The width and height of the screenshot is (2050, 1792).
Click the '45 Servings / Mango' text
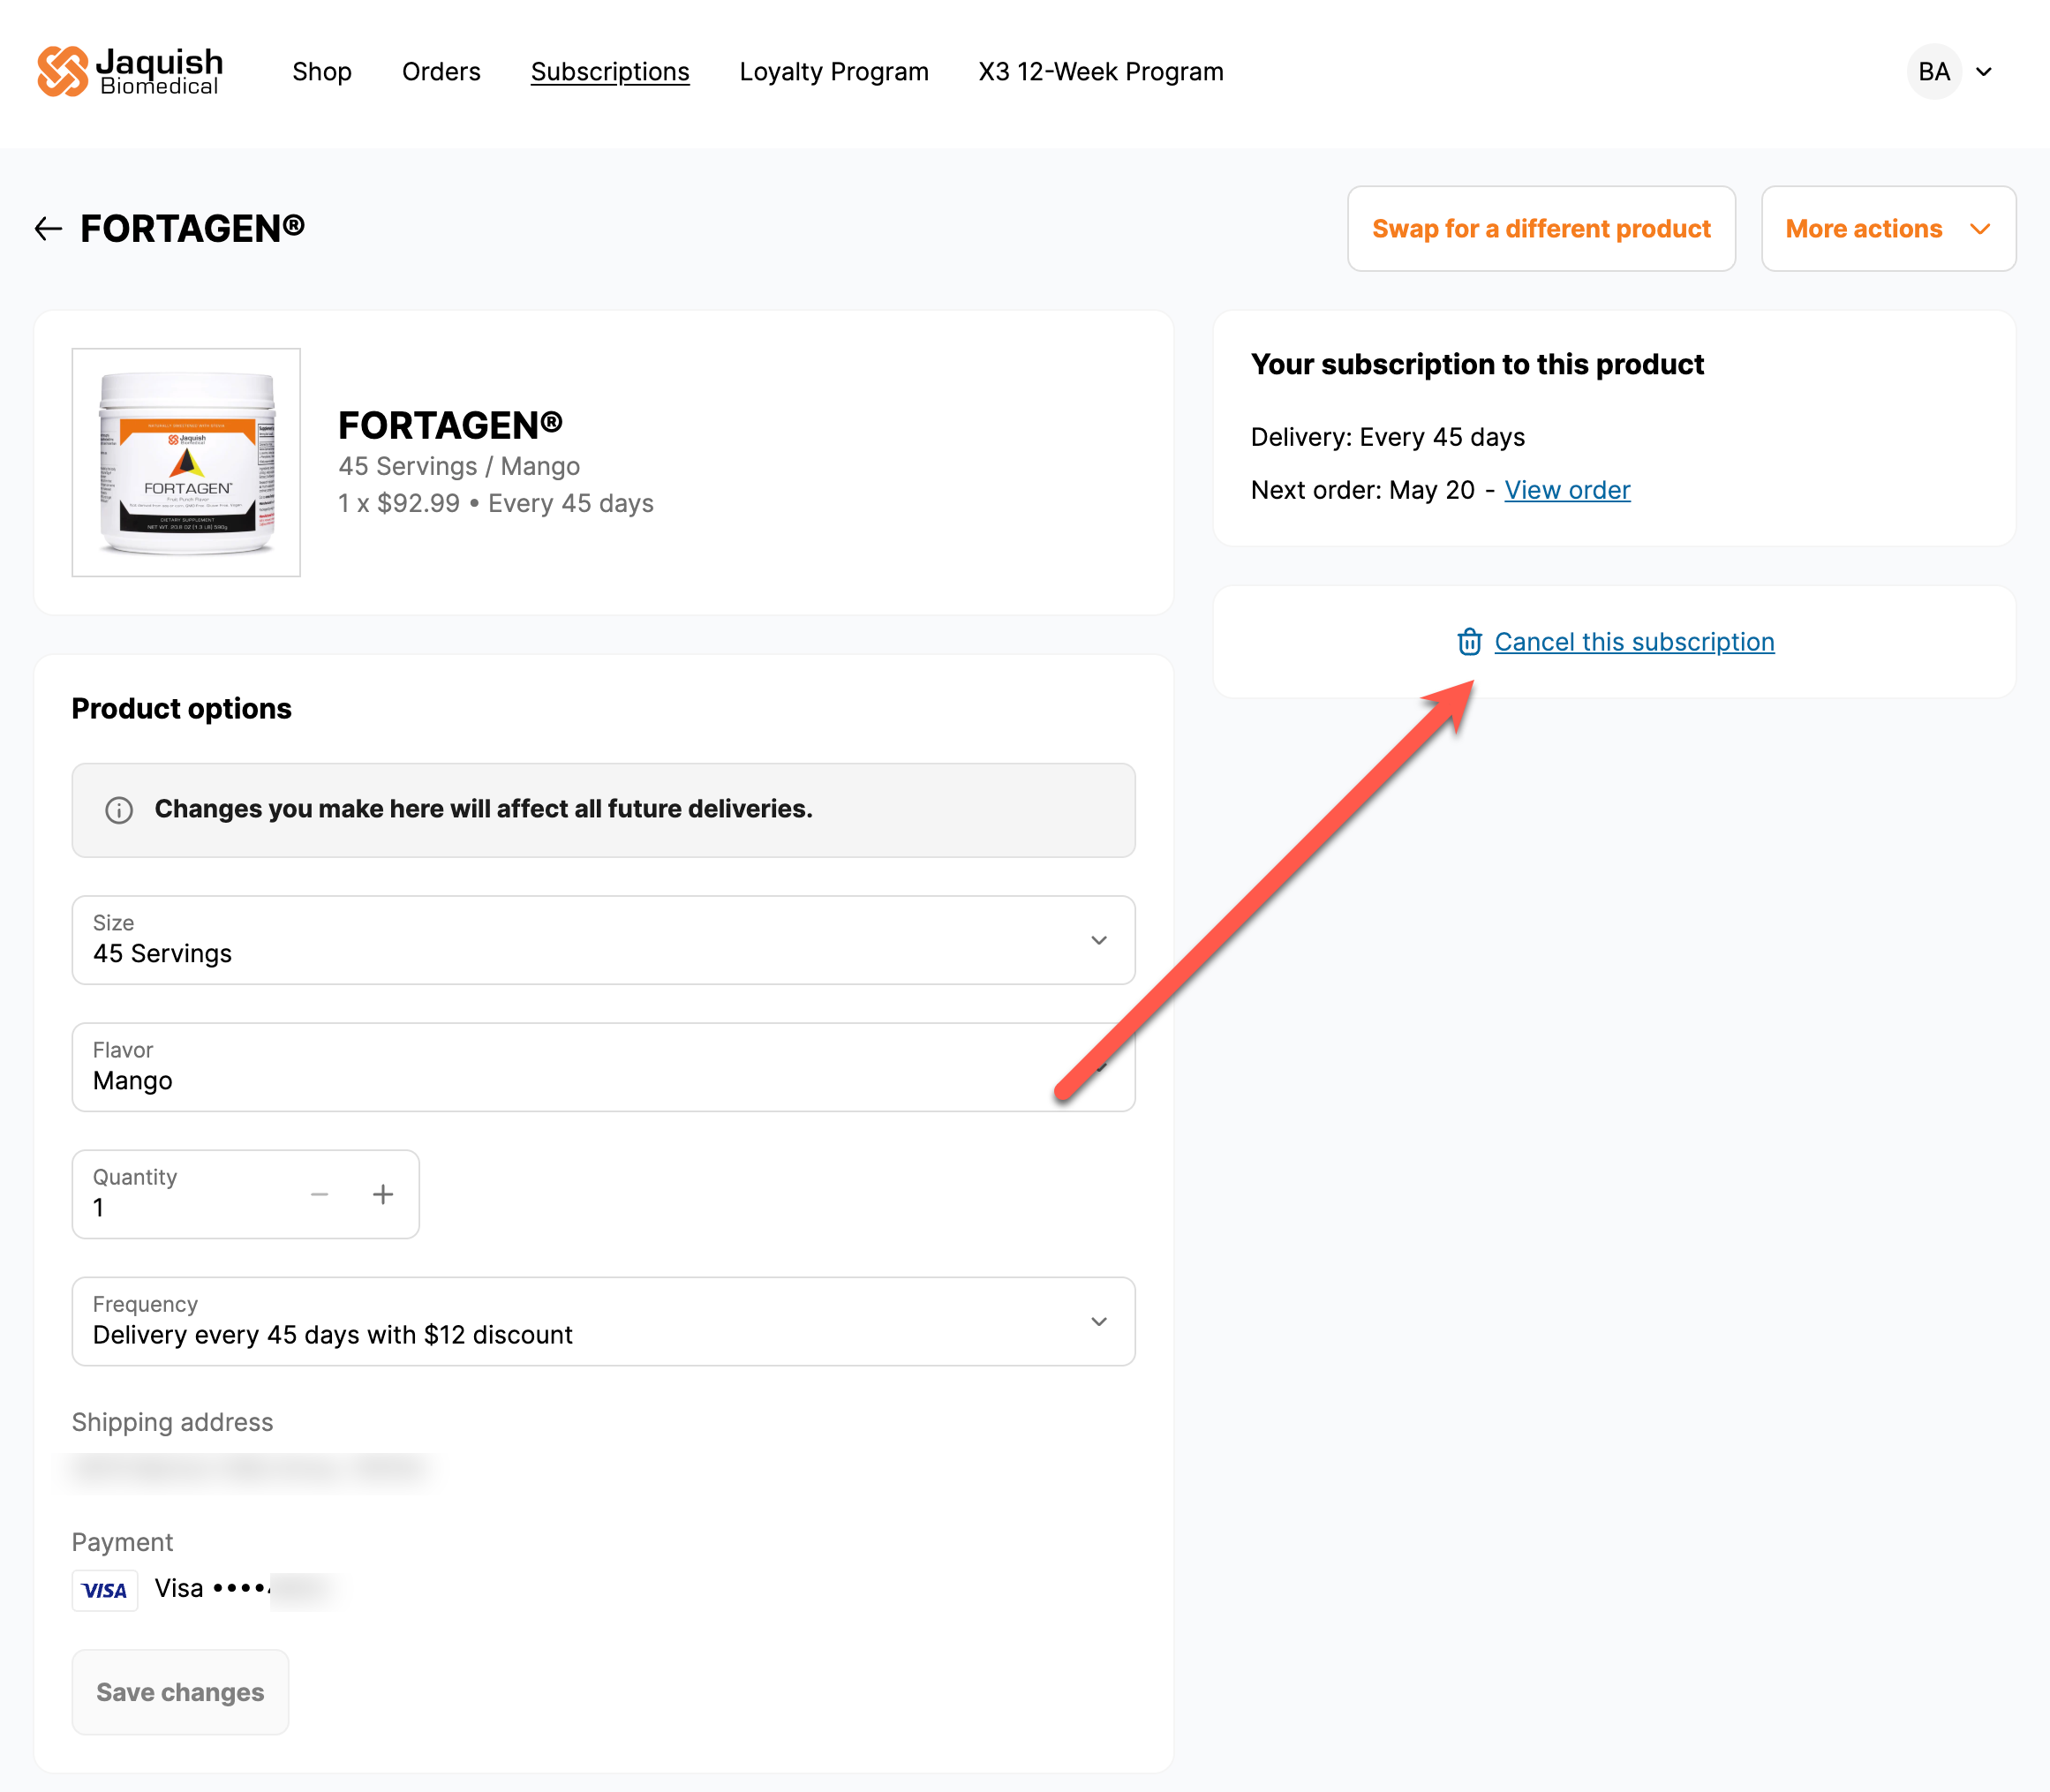point(459,466)
